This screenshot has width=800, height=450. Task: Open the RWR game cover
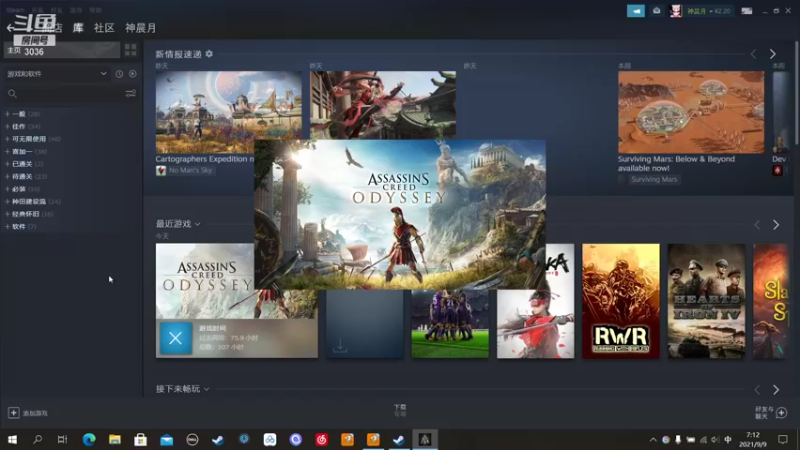pos(621,301)
